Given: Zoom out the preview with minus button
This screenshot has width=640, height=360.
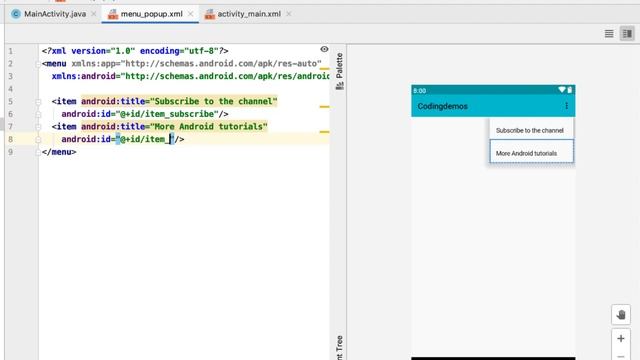Looking at the screenshot, I should (621, 356).
